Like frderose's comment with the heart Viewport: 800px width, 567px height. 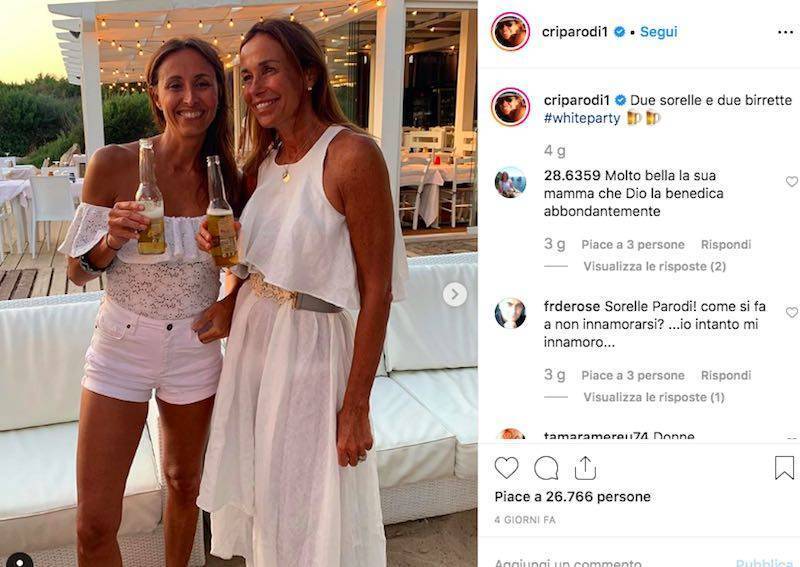(x=791, y=312)
